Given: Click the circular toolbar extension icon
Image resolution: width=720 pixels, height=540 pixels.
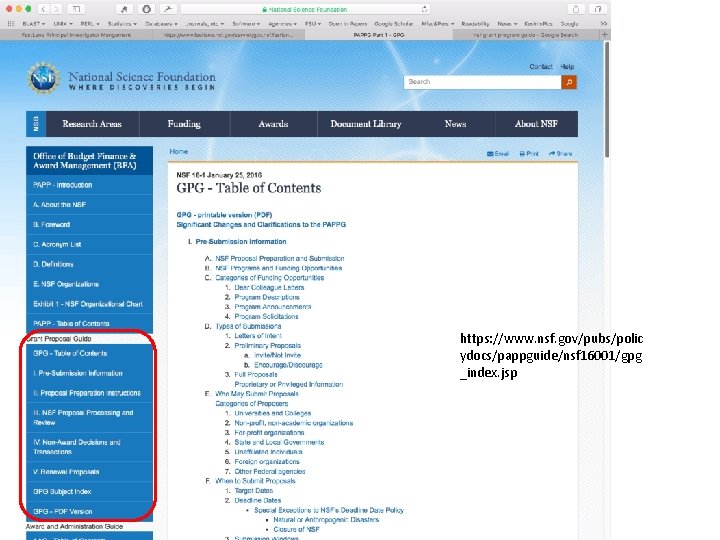Looking at the screenshot, I should click(x=146, y=9).
